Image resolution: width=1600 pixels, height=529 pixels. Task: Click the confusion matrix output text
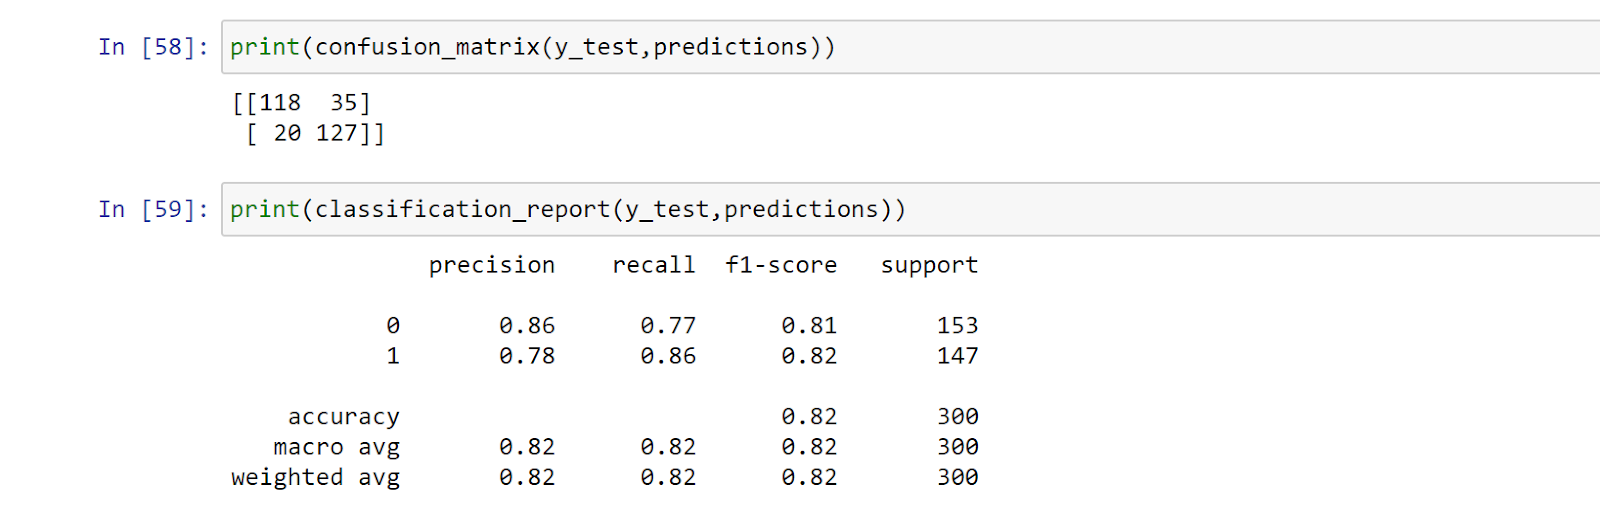[308, 118]
